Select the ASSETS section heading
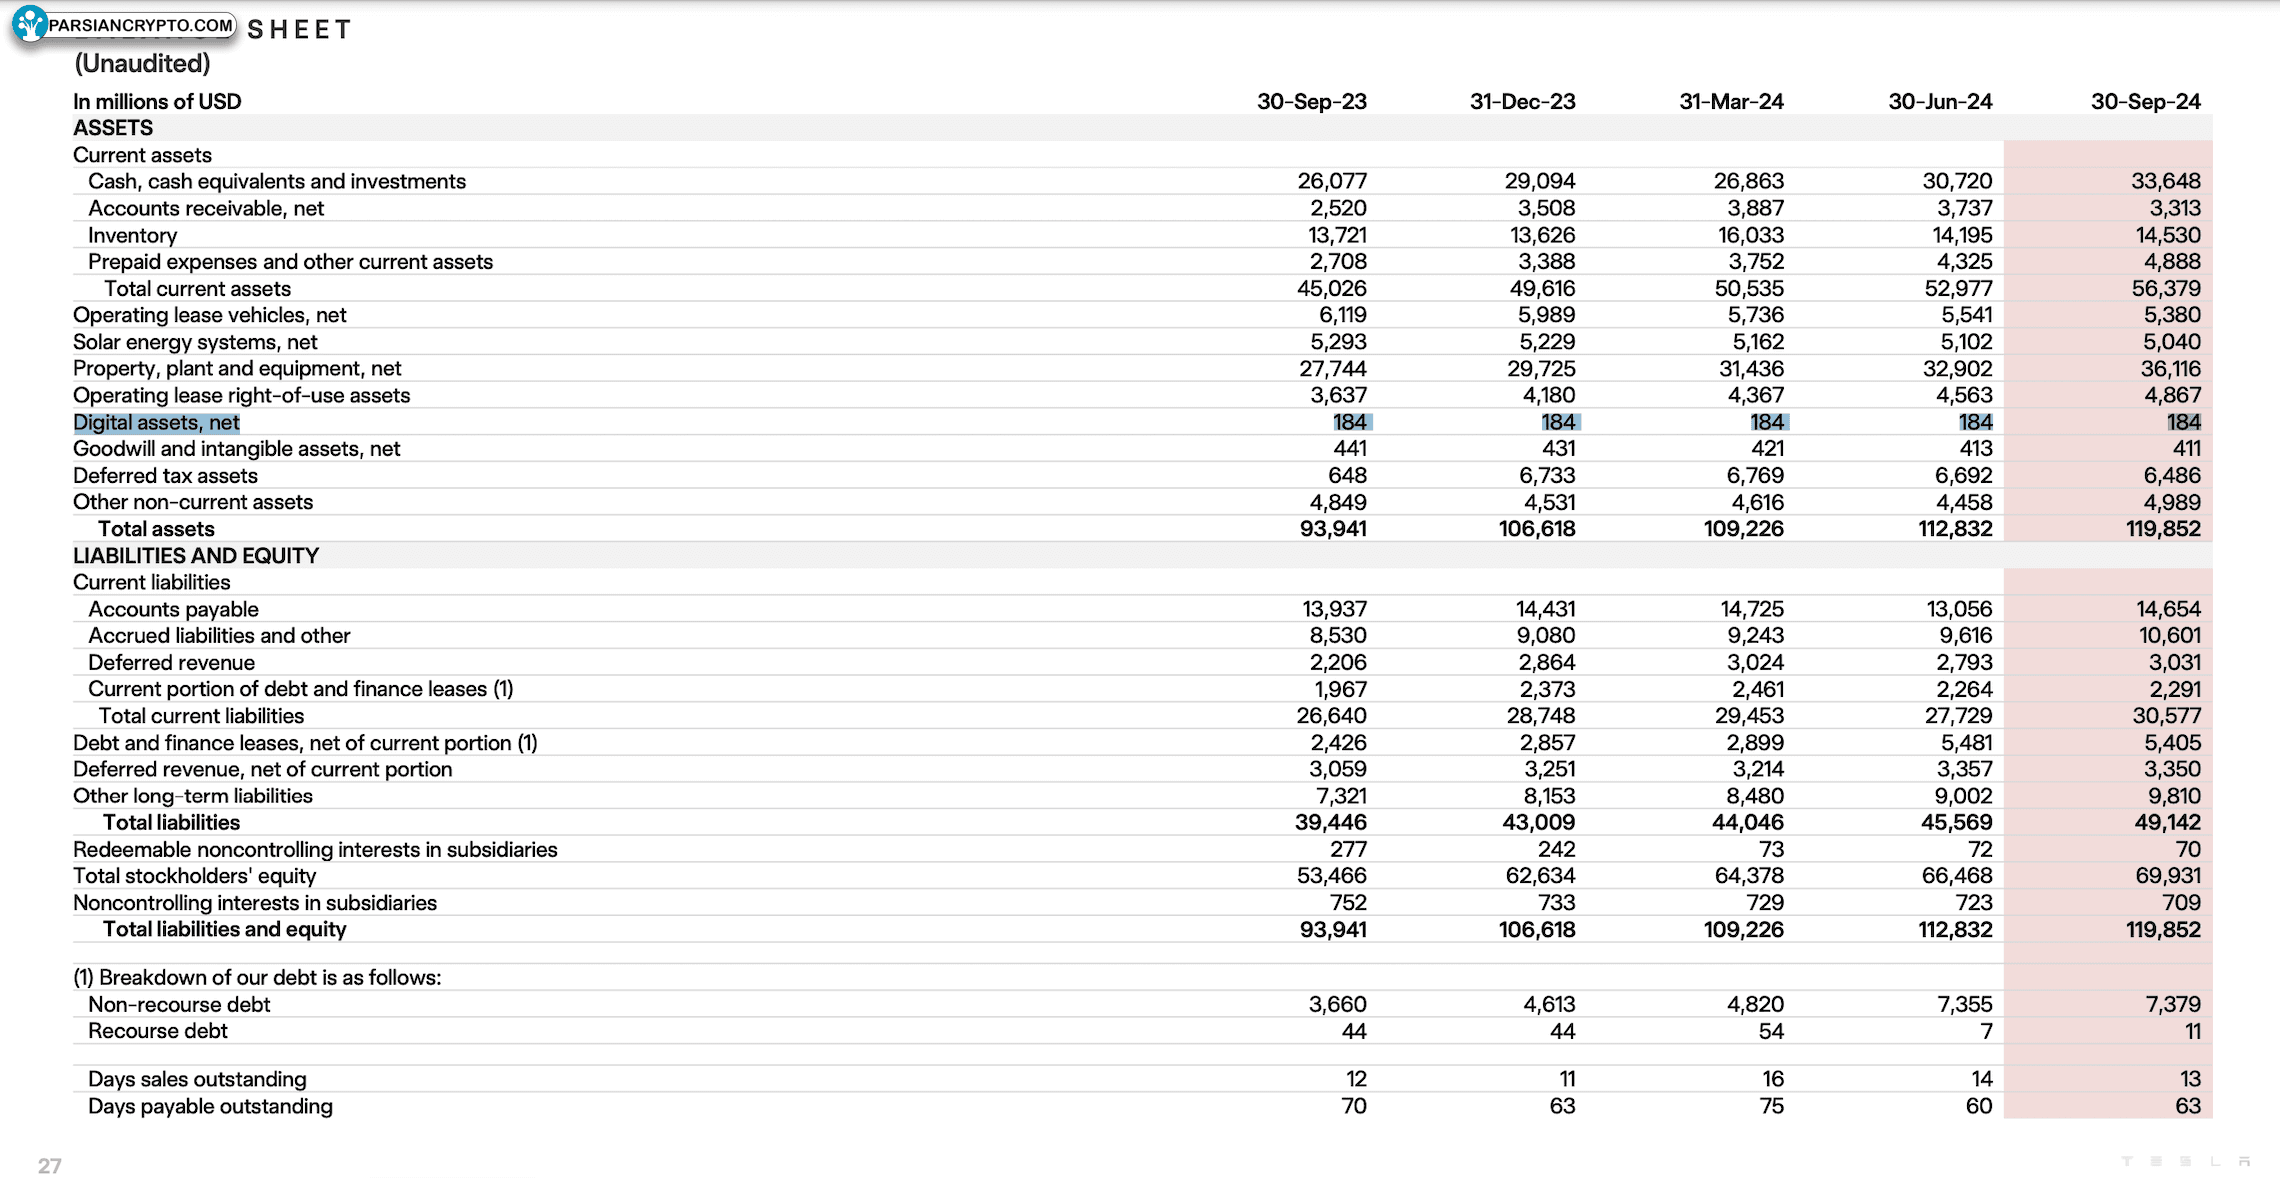Image resolution: width=2280 pixels, height=1178 pixels. 113,128
